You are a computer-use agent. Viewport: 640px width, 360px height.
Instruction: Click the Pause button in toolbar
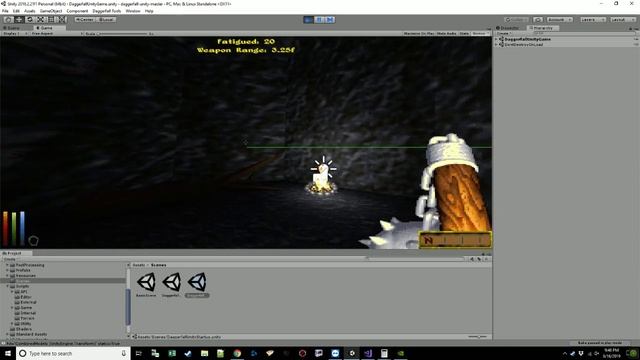(x=319, y=20)
